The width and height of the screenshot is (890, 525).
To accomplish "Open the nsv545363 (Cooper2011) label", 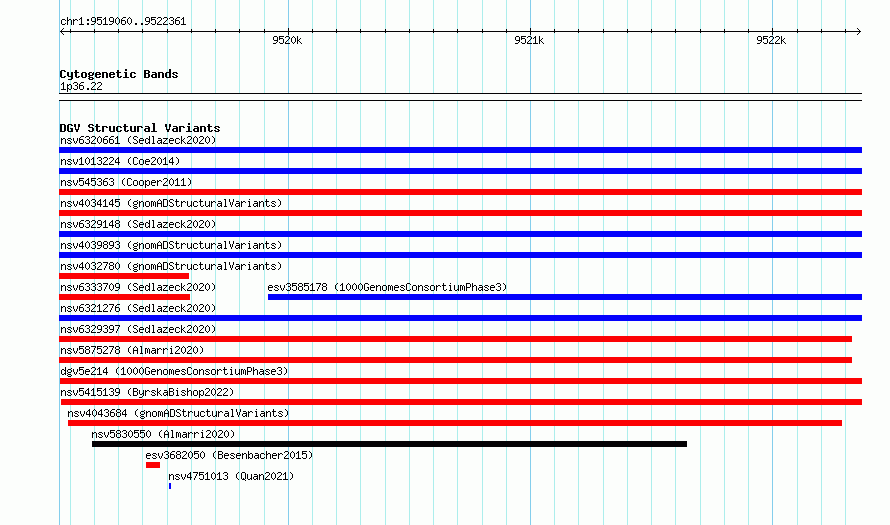I will pyautogui.click(x=126, y=182).
